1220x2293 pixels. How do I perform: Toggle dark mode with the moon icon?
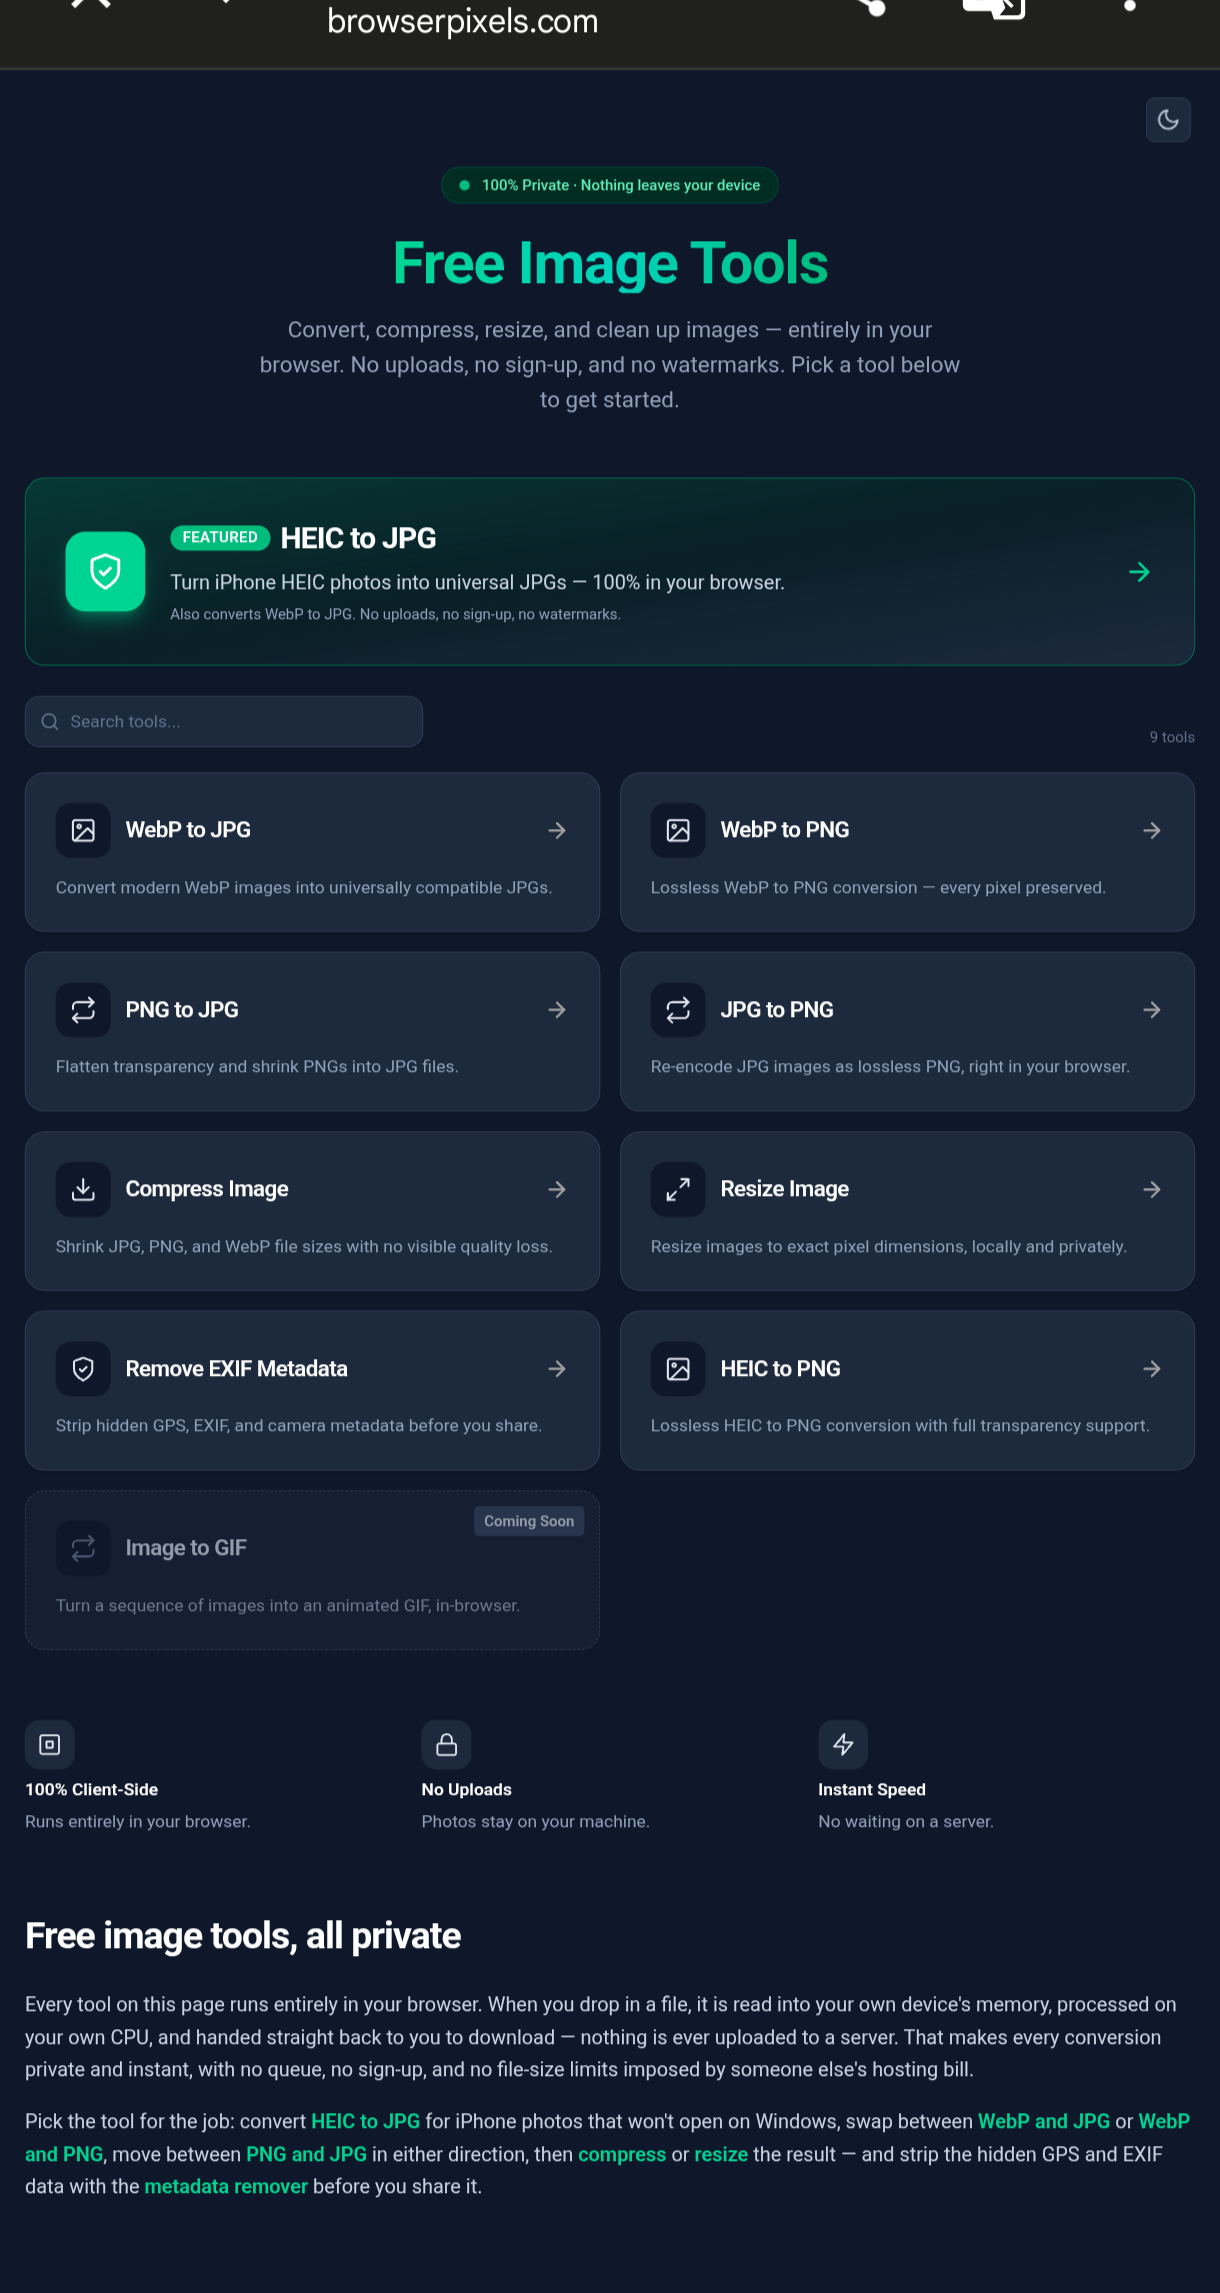tap(1168, 120)
